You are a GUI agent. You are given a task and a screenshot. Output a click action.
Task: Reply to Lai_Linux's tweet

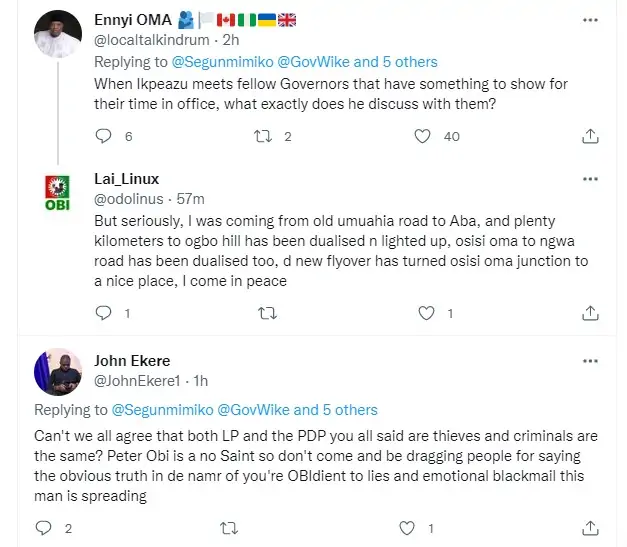[x=103, y=313]
